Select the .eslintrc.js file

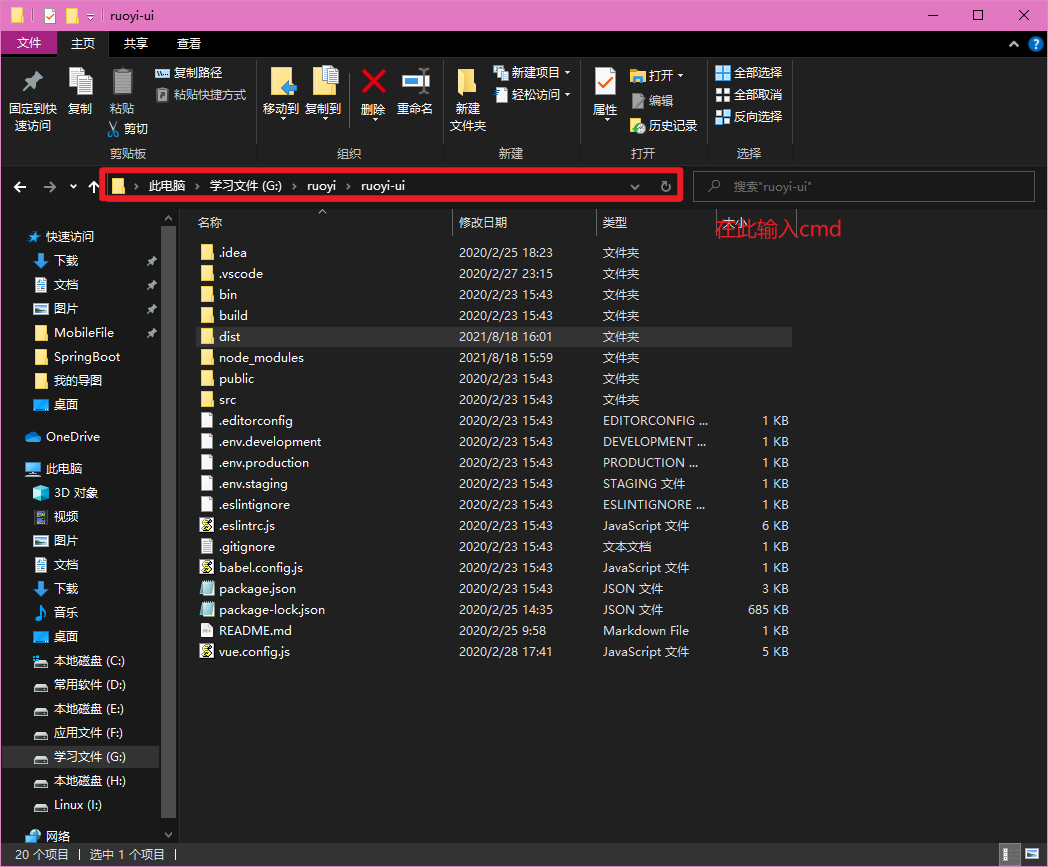tap(247, 526)
